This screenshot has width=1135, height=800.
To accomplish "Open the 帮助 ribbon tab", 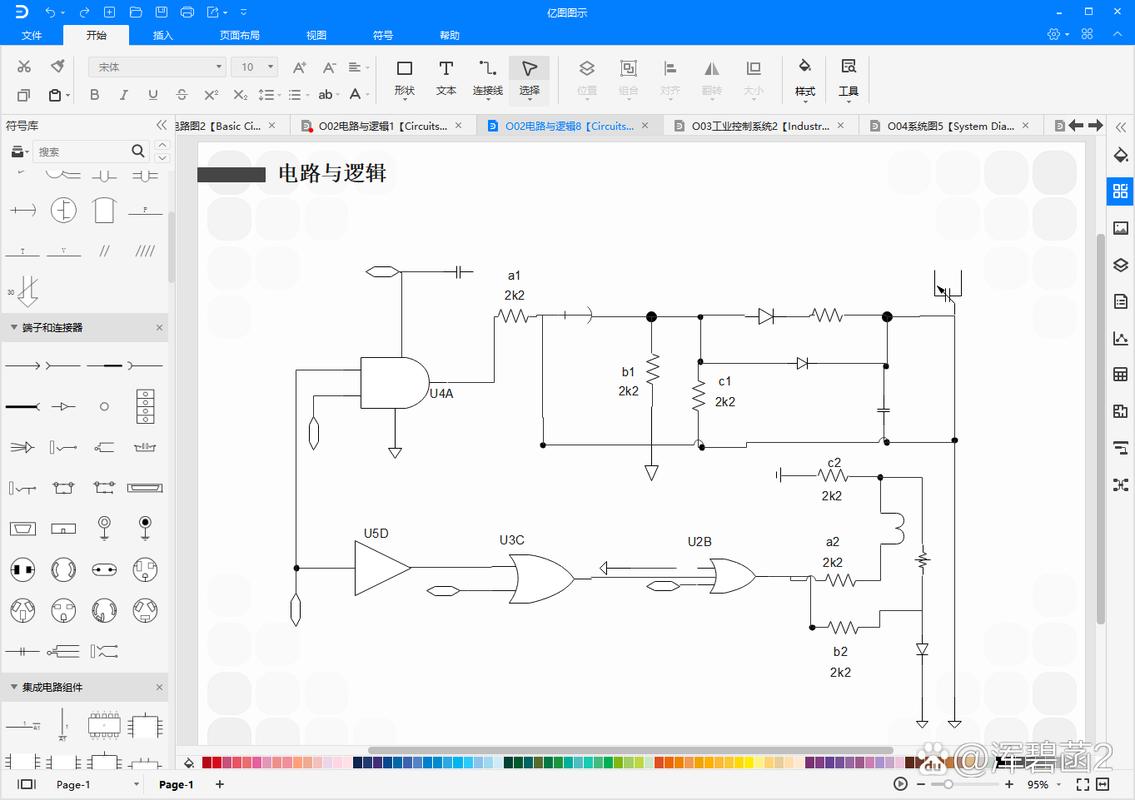I will click(450, 35).
